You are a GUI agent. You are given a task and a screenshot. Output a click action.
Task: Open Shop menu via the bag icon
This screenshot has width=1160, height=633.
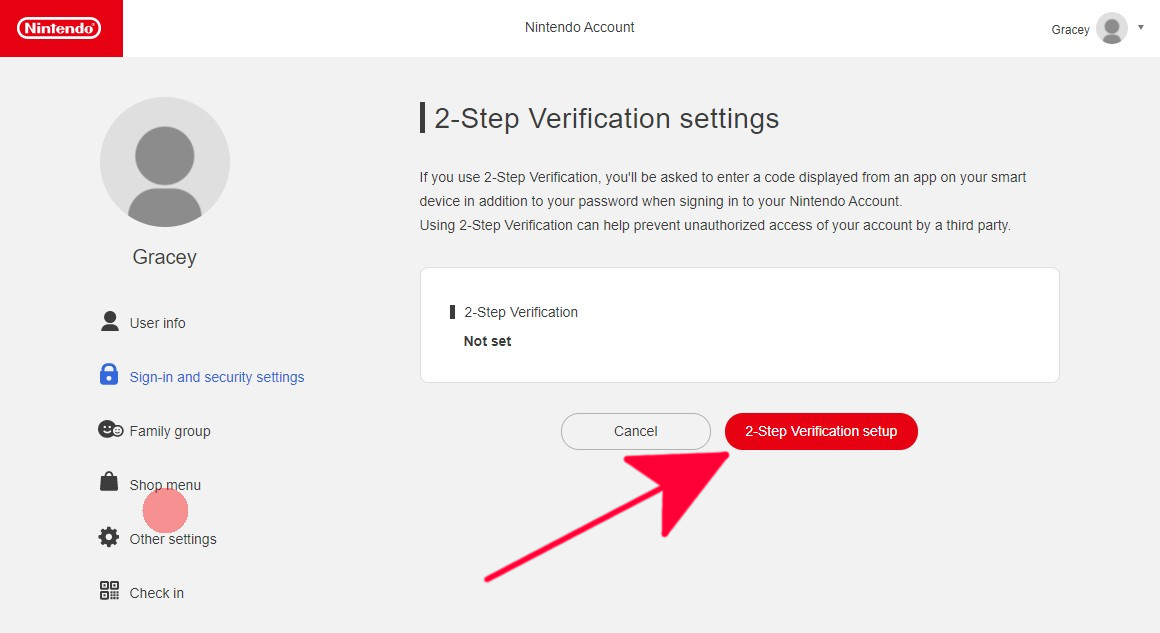point(109,483)
